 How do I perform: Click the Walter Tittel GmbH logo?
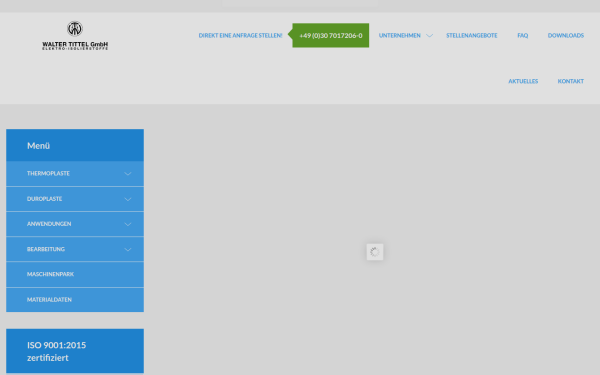point(75,36)
